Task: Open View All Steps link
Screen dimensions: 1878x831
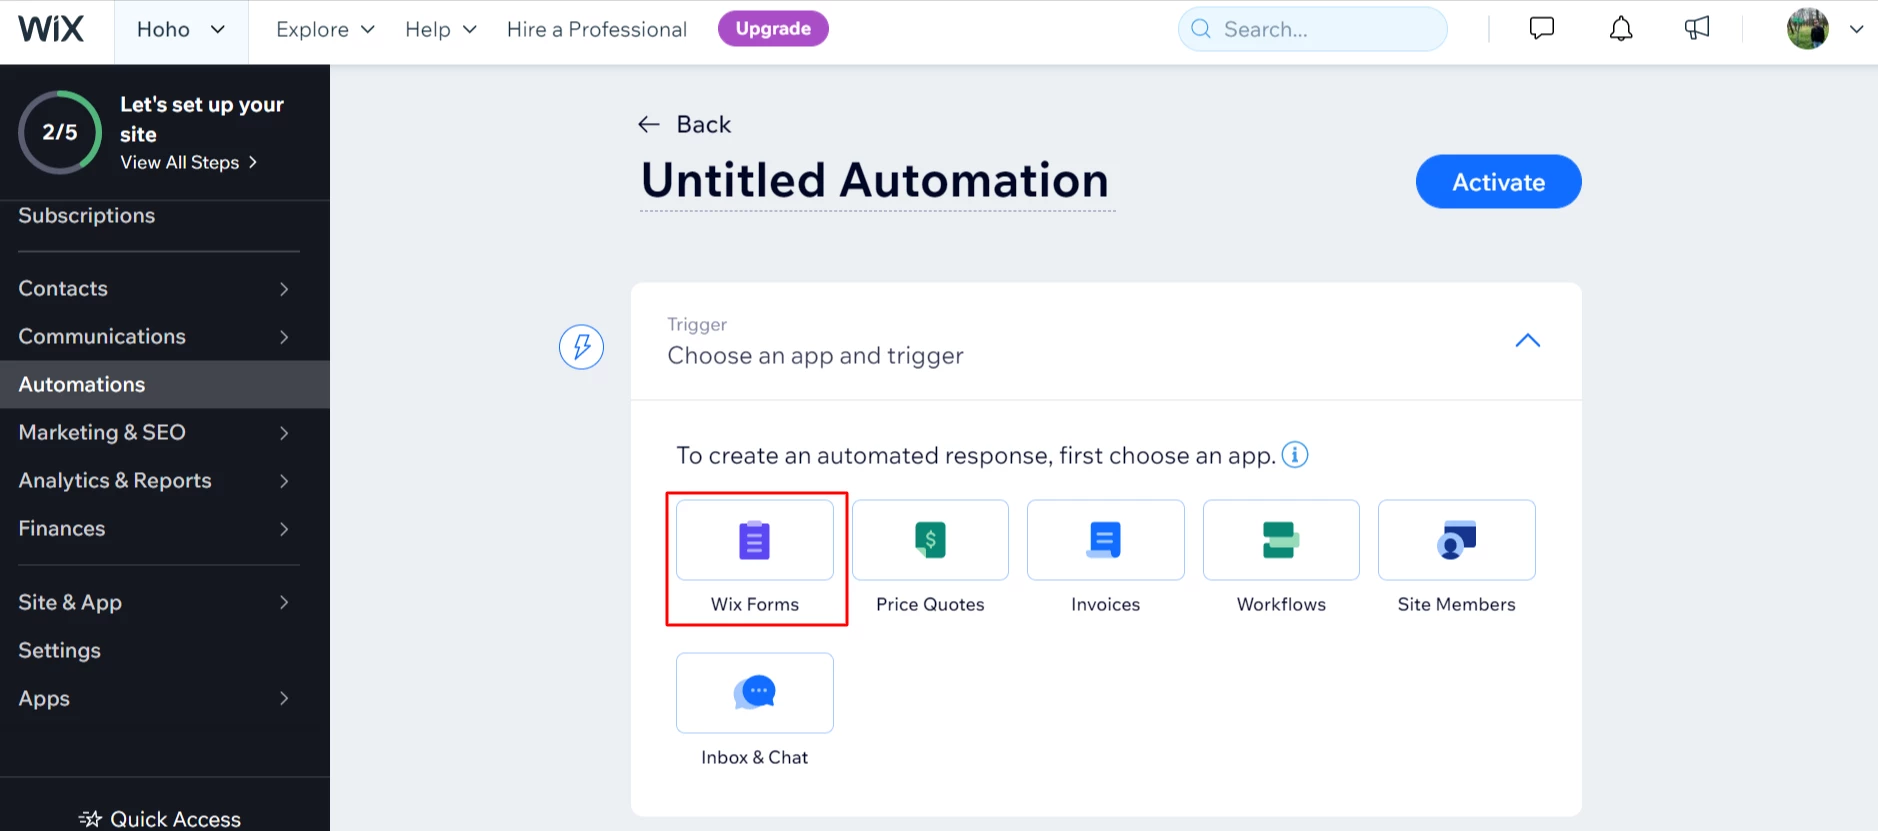Action: click(x=189, y=162)
